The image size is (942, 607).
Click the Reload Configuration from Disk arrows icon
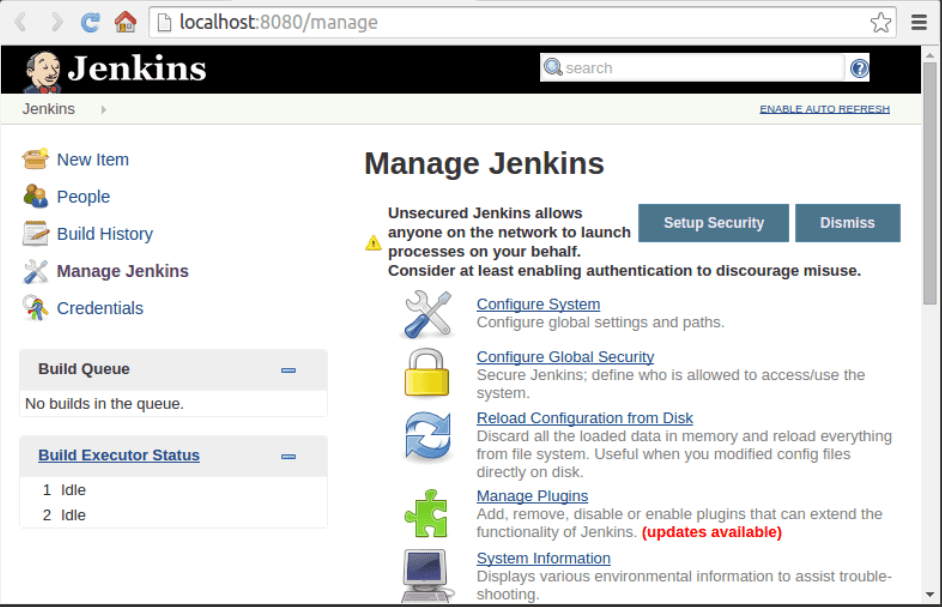click(x=426, y=437)
